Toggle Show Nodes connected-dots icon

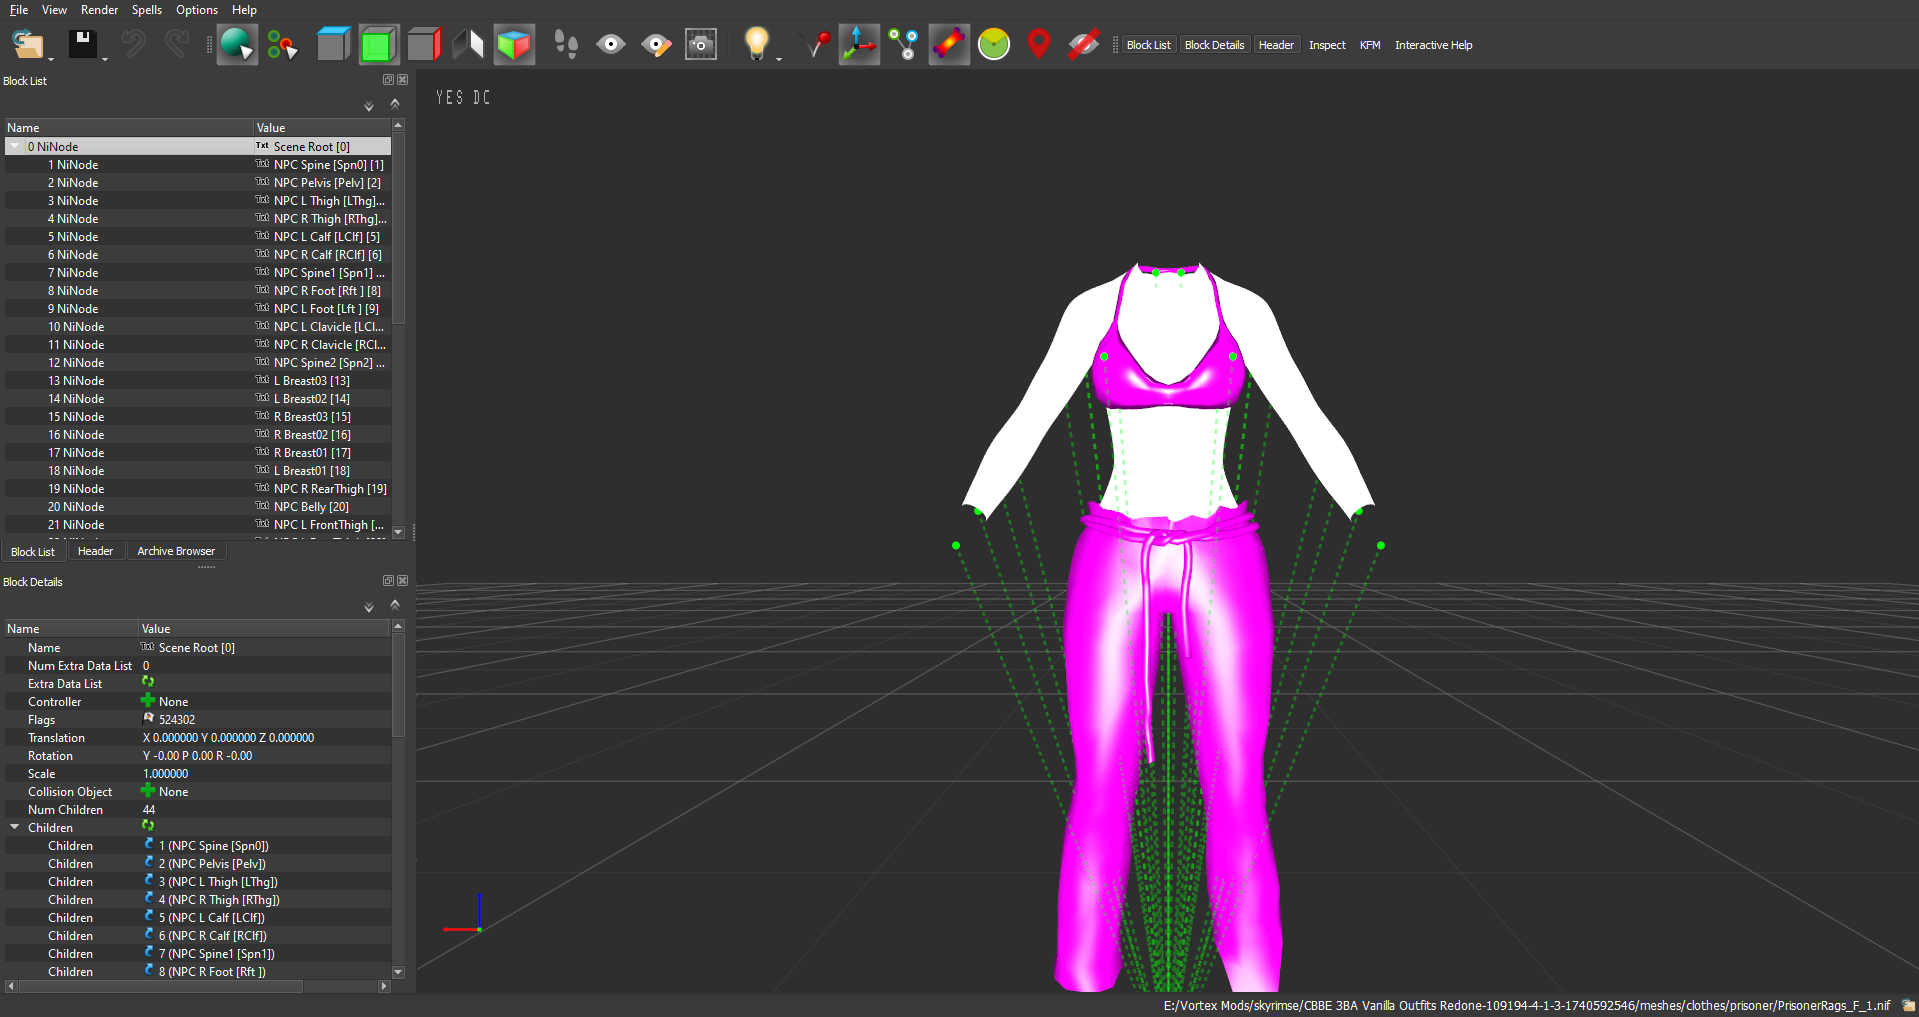904,45
